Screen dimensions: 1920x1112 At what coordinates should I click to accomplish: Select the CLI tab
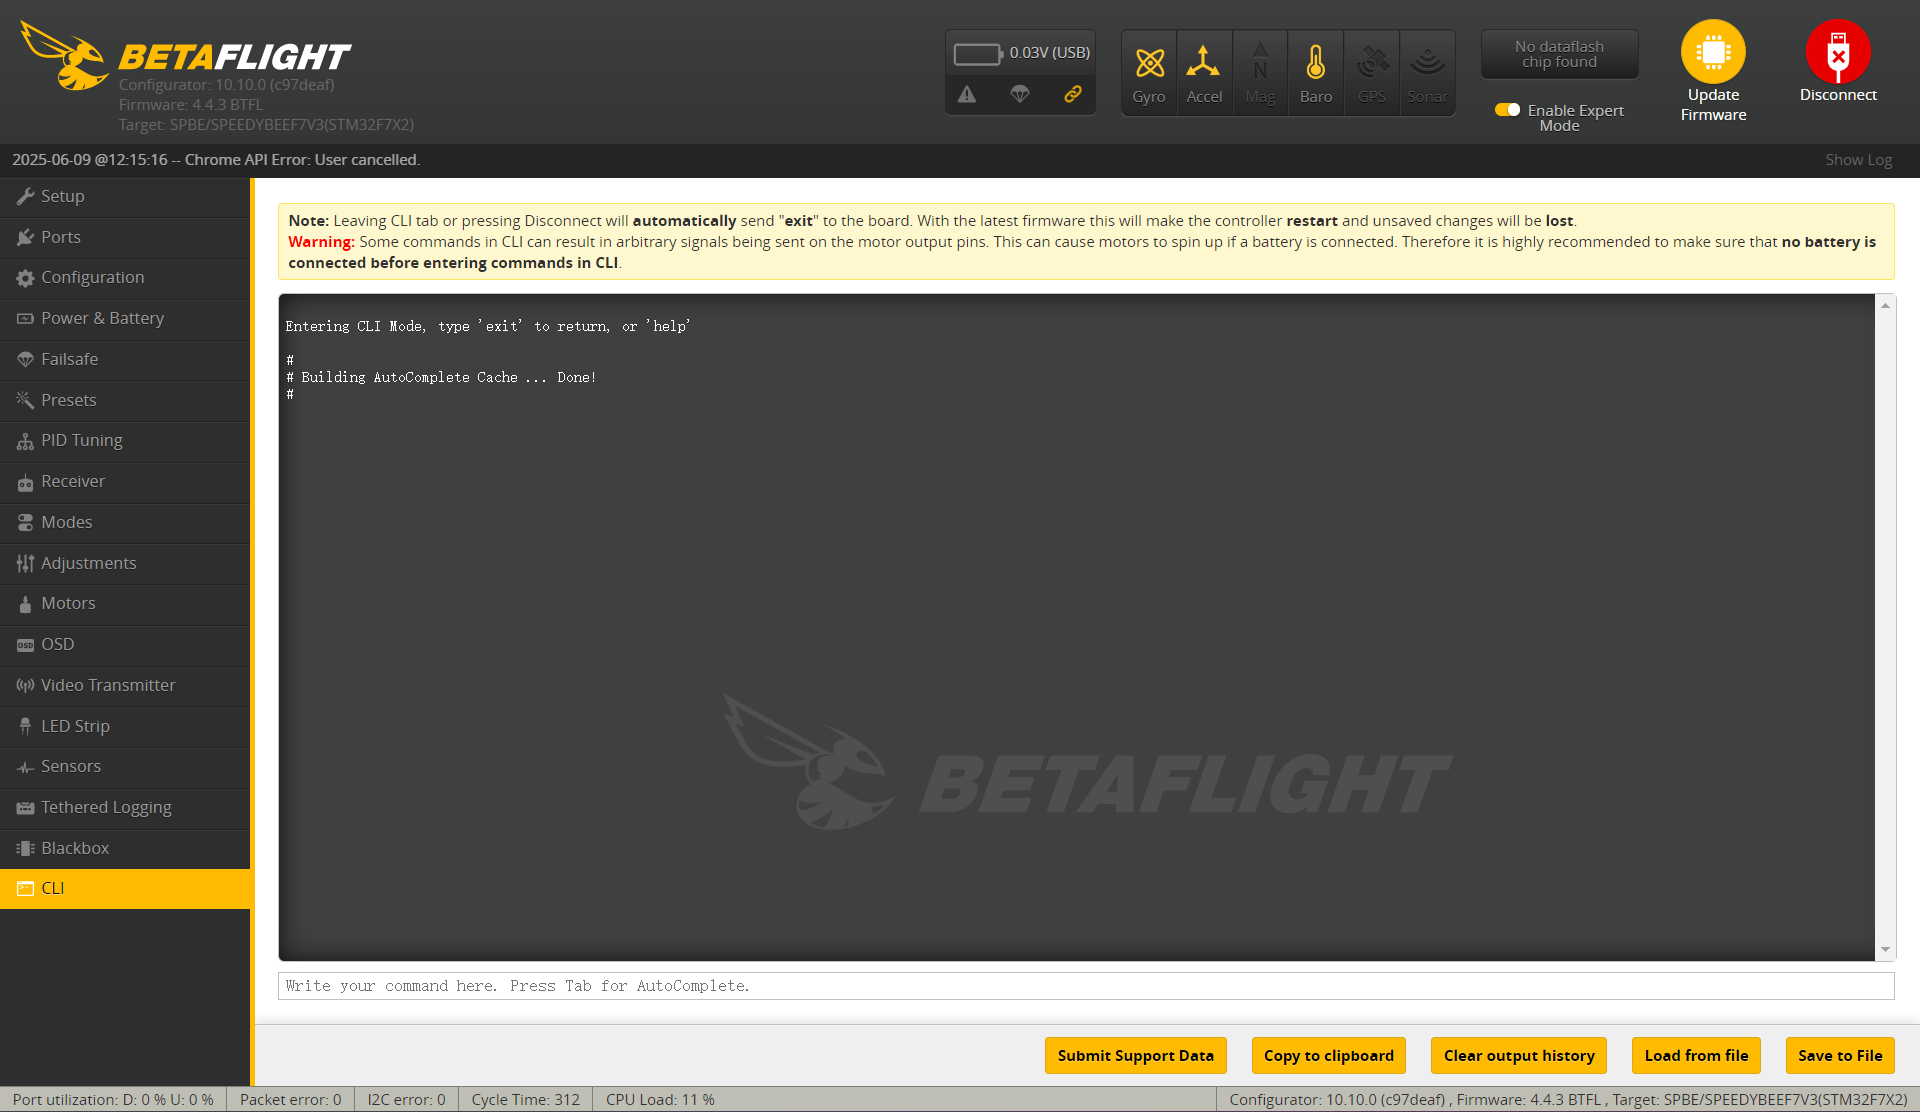(125, 889)
